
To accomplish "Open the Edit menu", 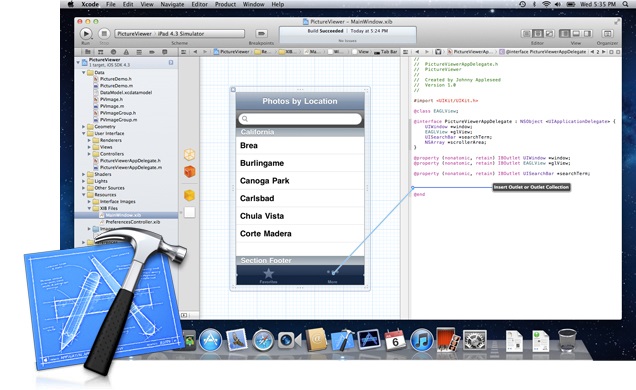I will coord(128,4).
